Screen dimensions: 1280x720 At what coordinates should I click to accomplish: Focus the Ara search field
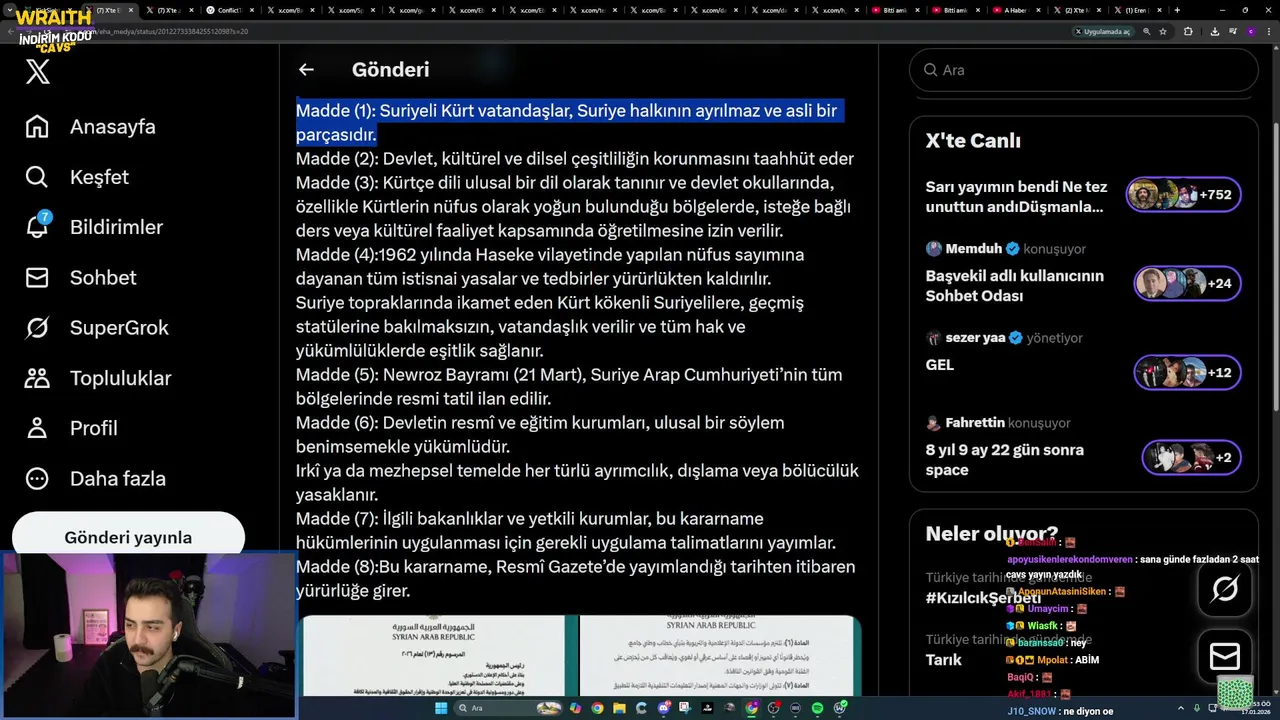pos(1083,70)
